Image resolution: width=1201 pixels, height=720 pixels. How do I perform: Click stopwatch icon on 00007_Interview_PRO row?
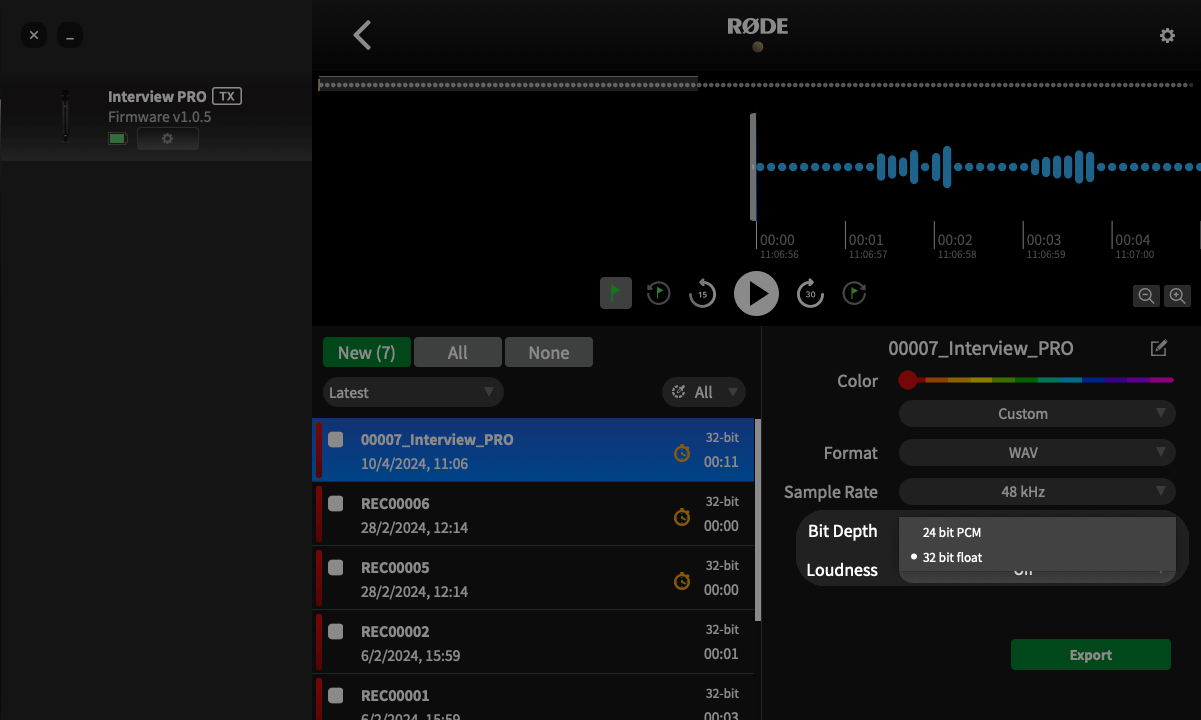682,453
